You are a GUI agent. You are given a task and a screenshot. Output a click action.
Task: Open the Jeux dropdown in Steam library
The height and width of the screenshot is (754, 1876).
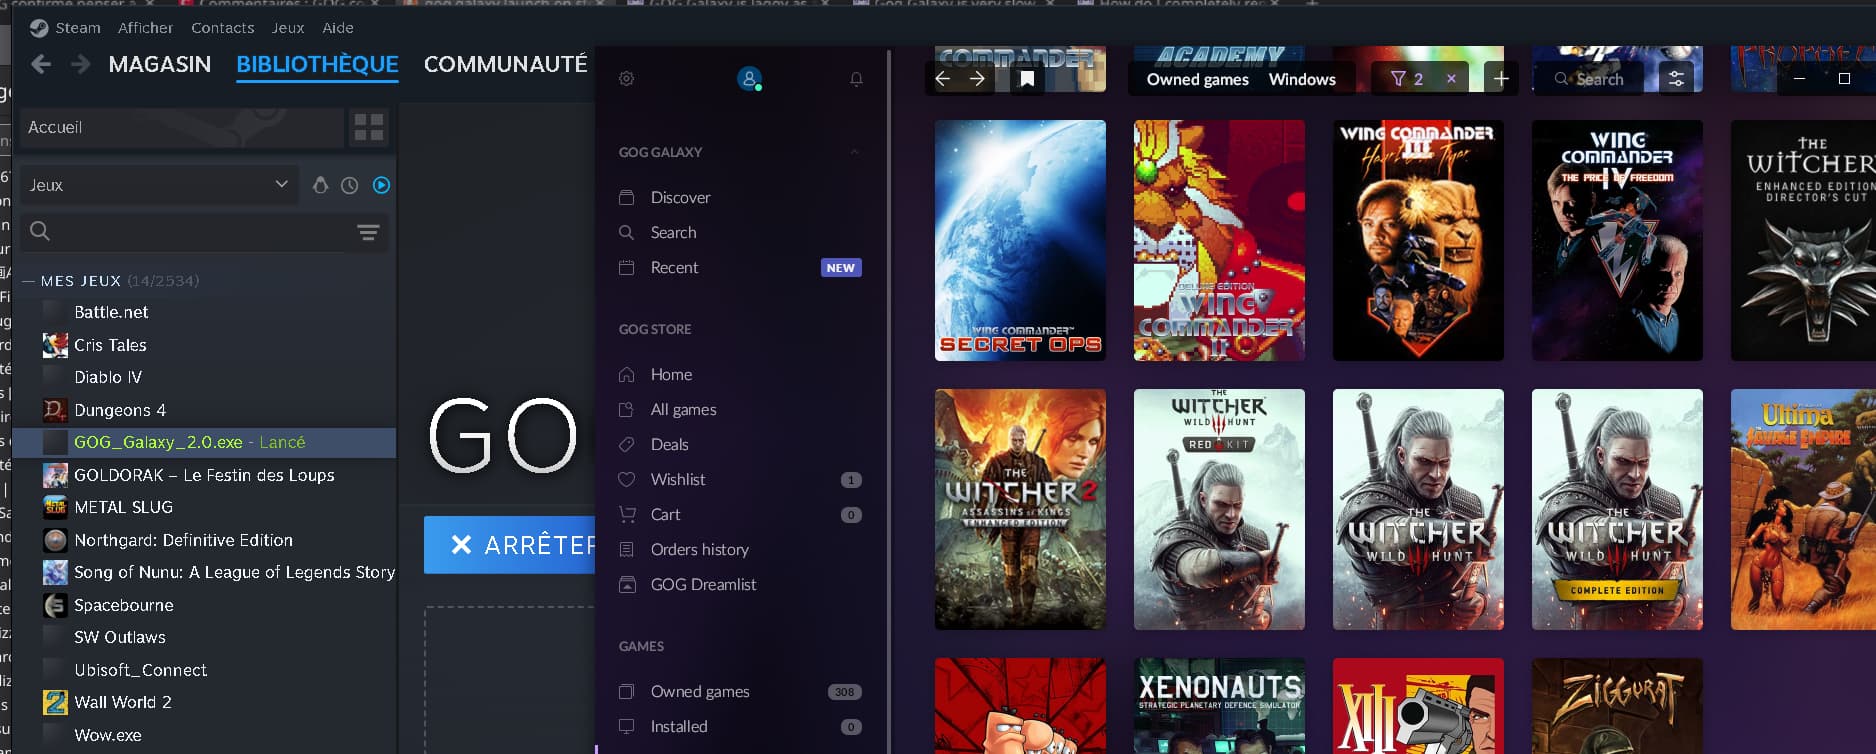159,185
